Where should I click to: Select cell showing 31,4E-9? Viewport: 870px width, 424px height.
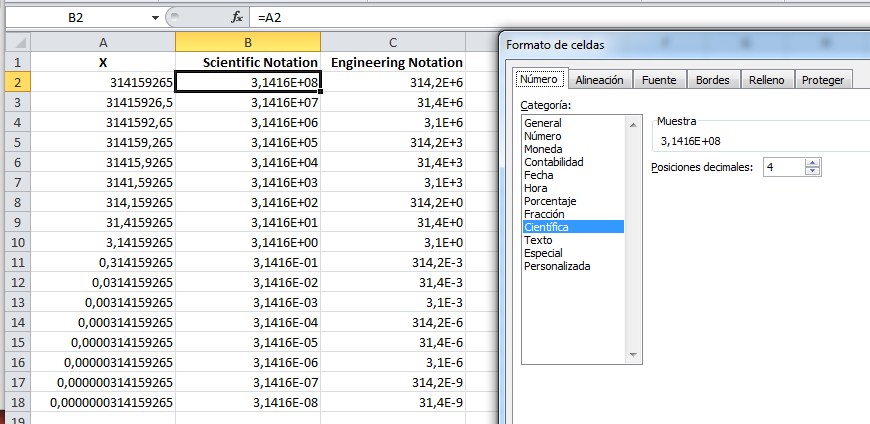393,402
